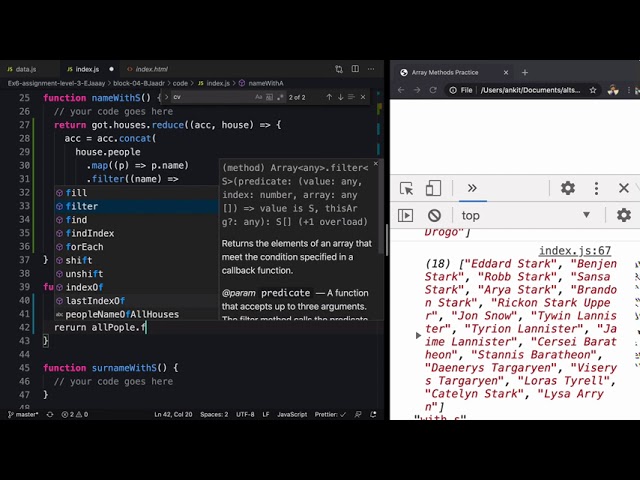The width and height of the screenshot is (640, 480).
Task: Focus the find input containing cv
Action: (210, 97)
